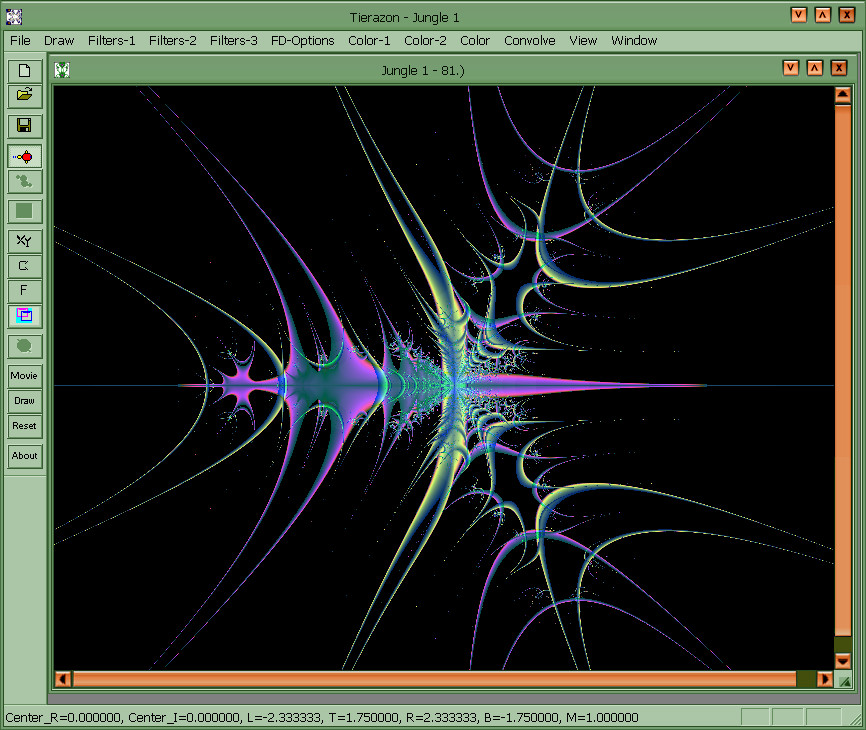Open the Color-1 menu
This screenshot has width=866, height=730.
369,40
